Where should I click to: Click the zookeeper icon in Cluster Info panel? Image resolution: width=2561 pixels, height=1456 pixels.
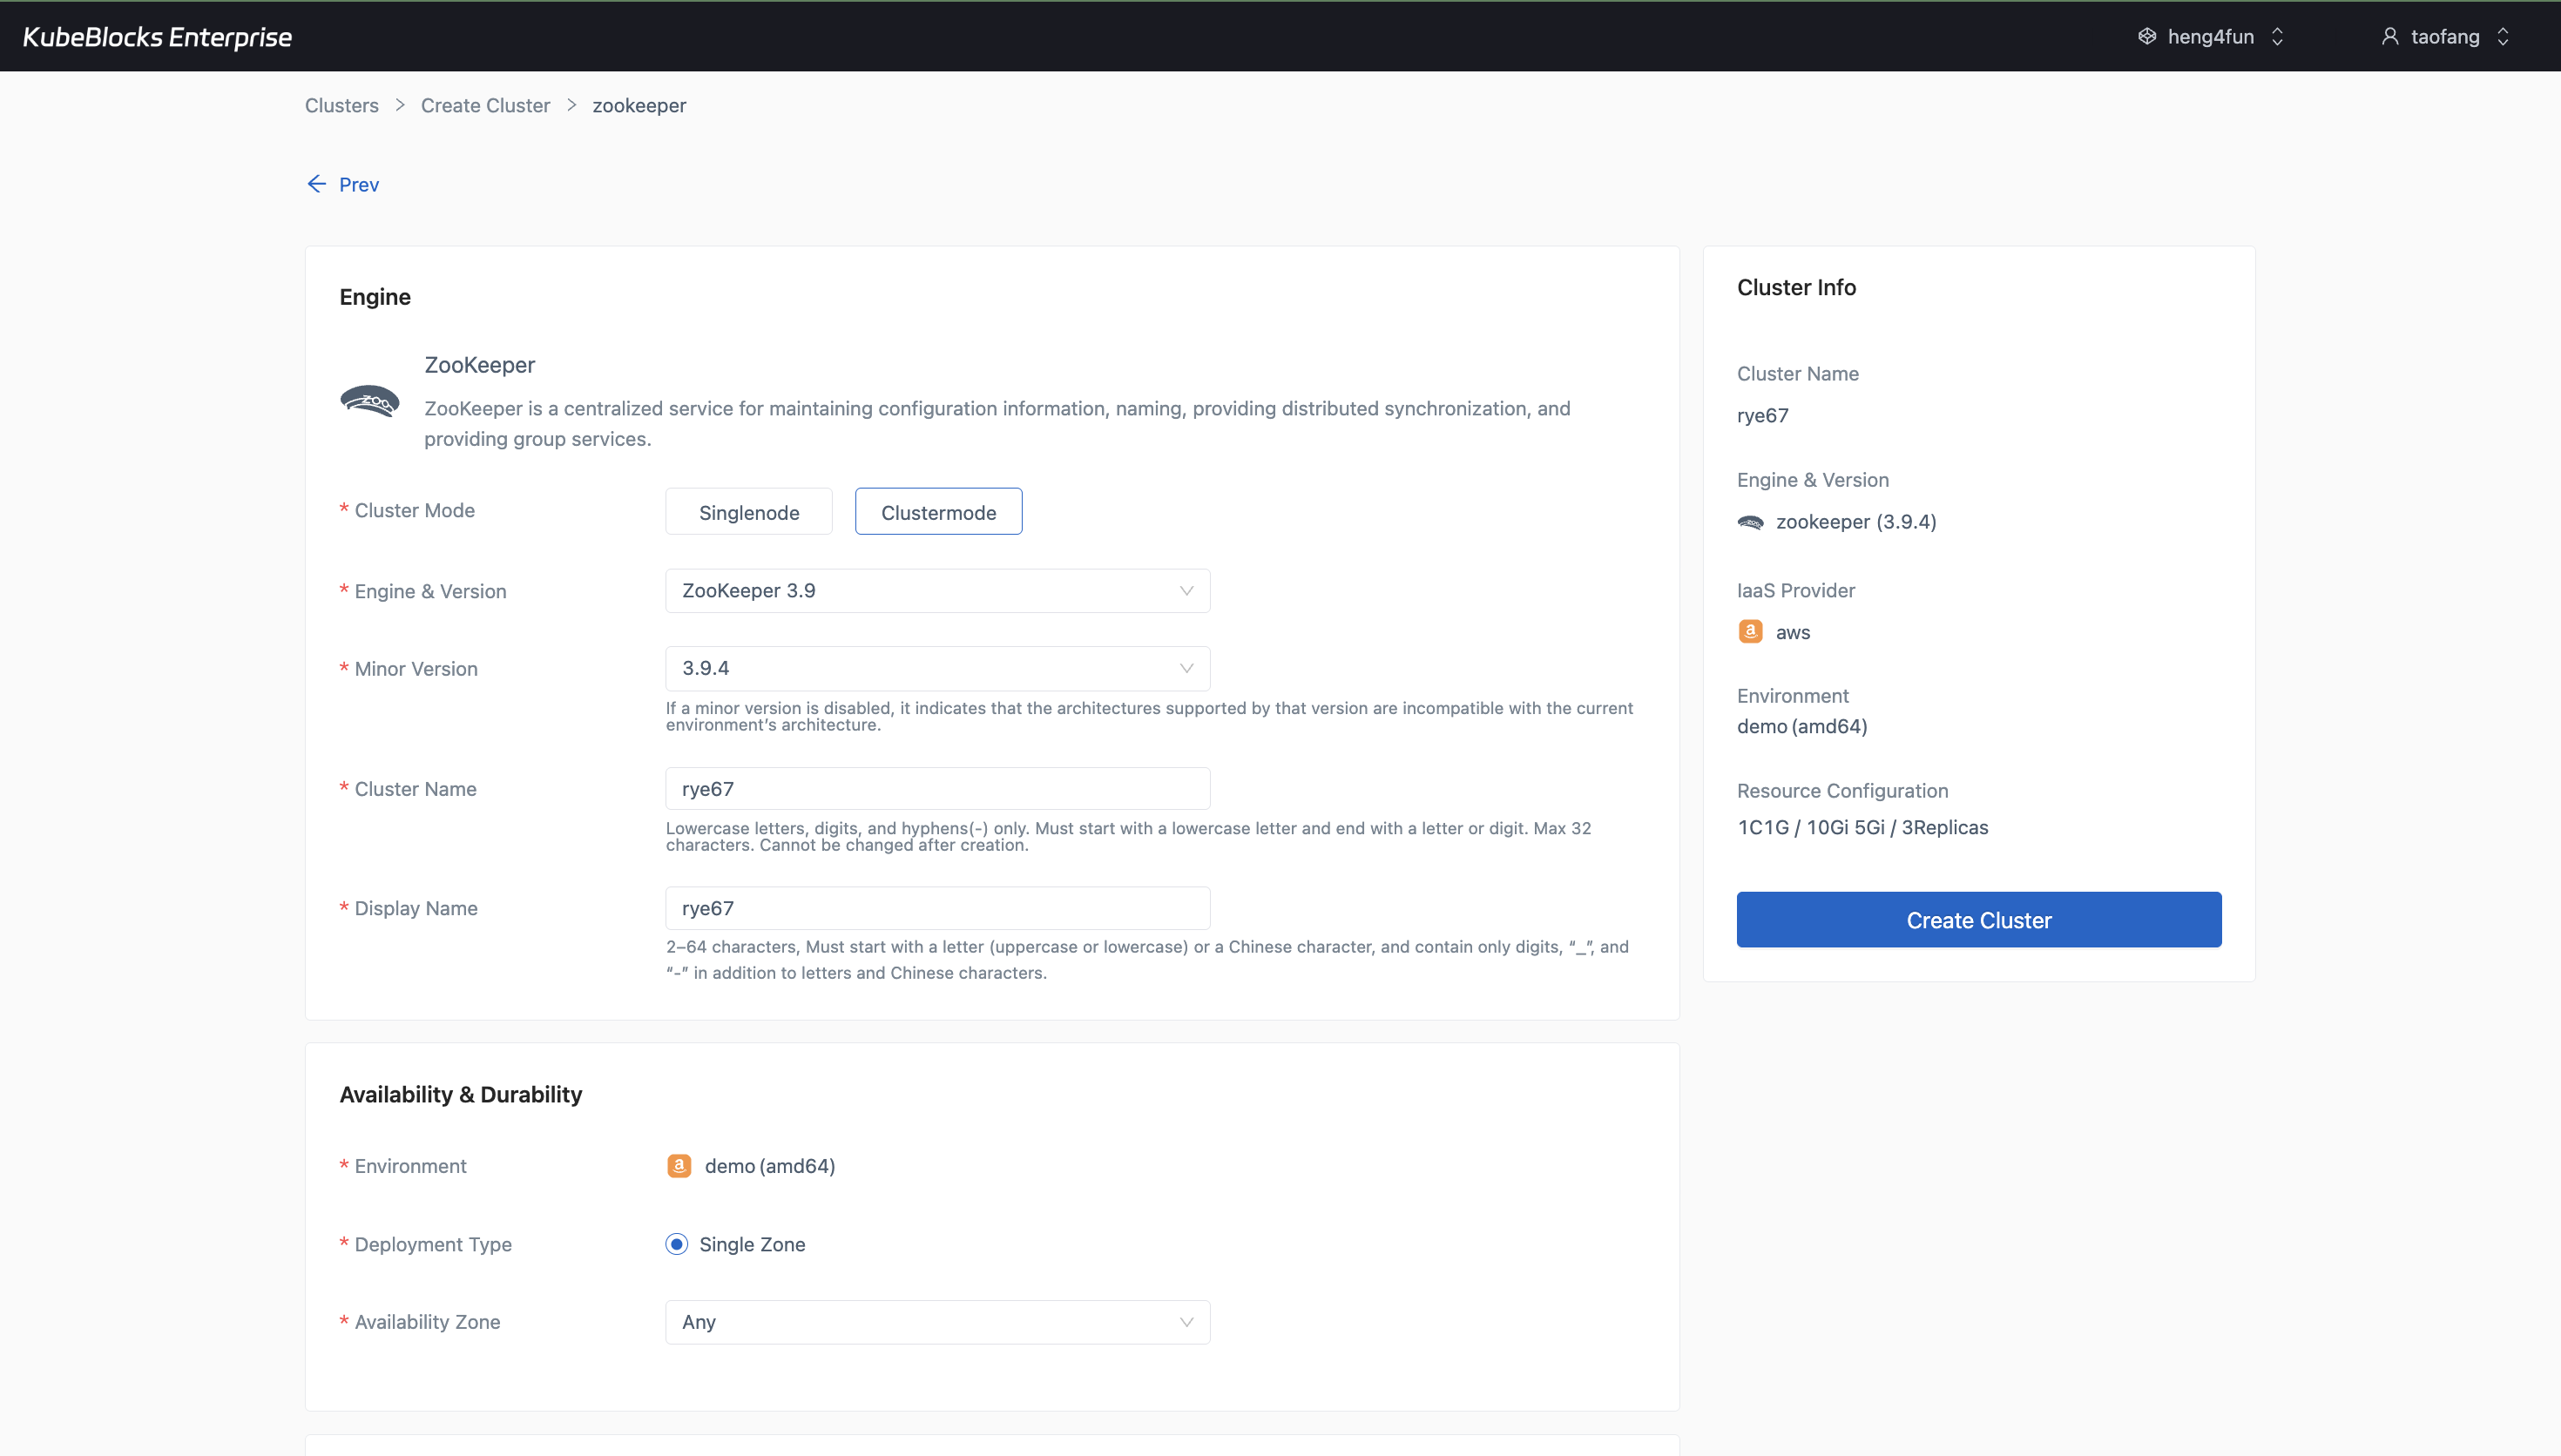[x=1750, y=521]
